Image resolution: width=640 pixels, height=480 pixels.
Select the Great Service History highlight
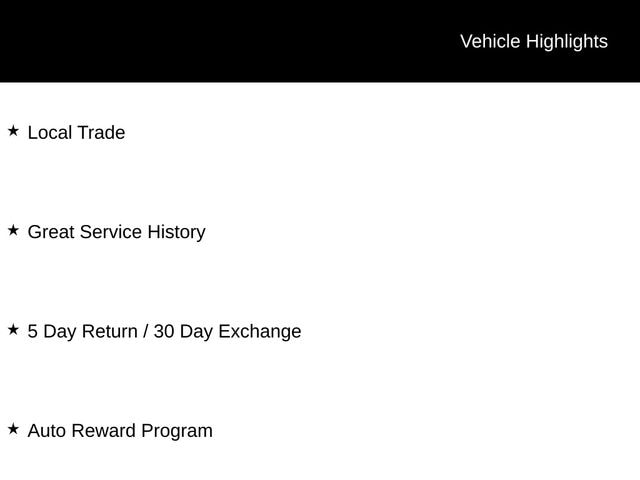tap(116, 232)
